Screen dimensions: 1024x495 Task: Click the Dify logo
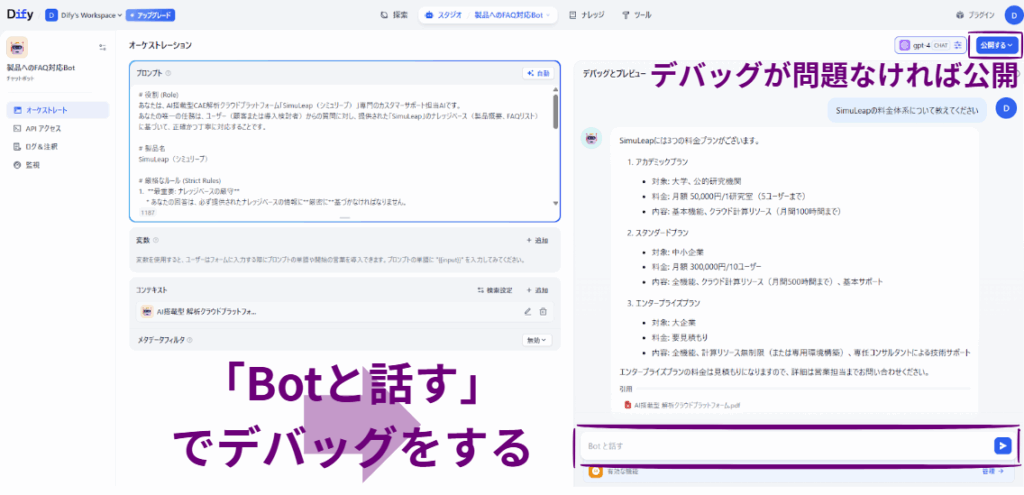click(20, 15)
